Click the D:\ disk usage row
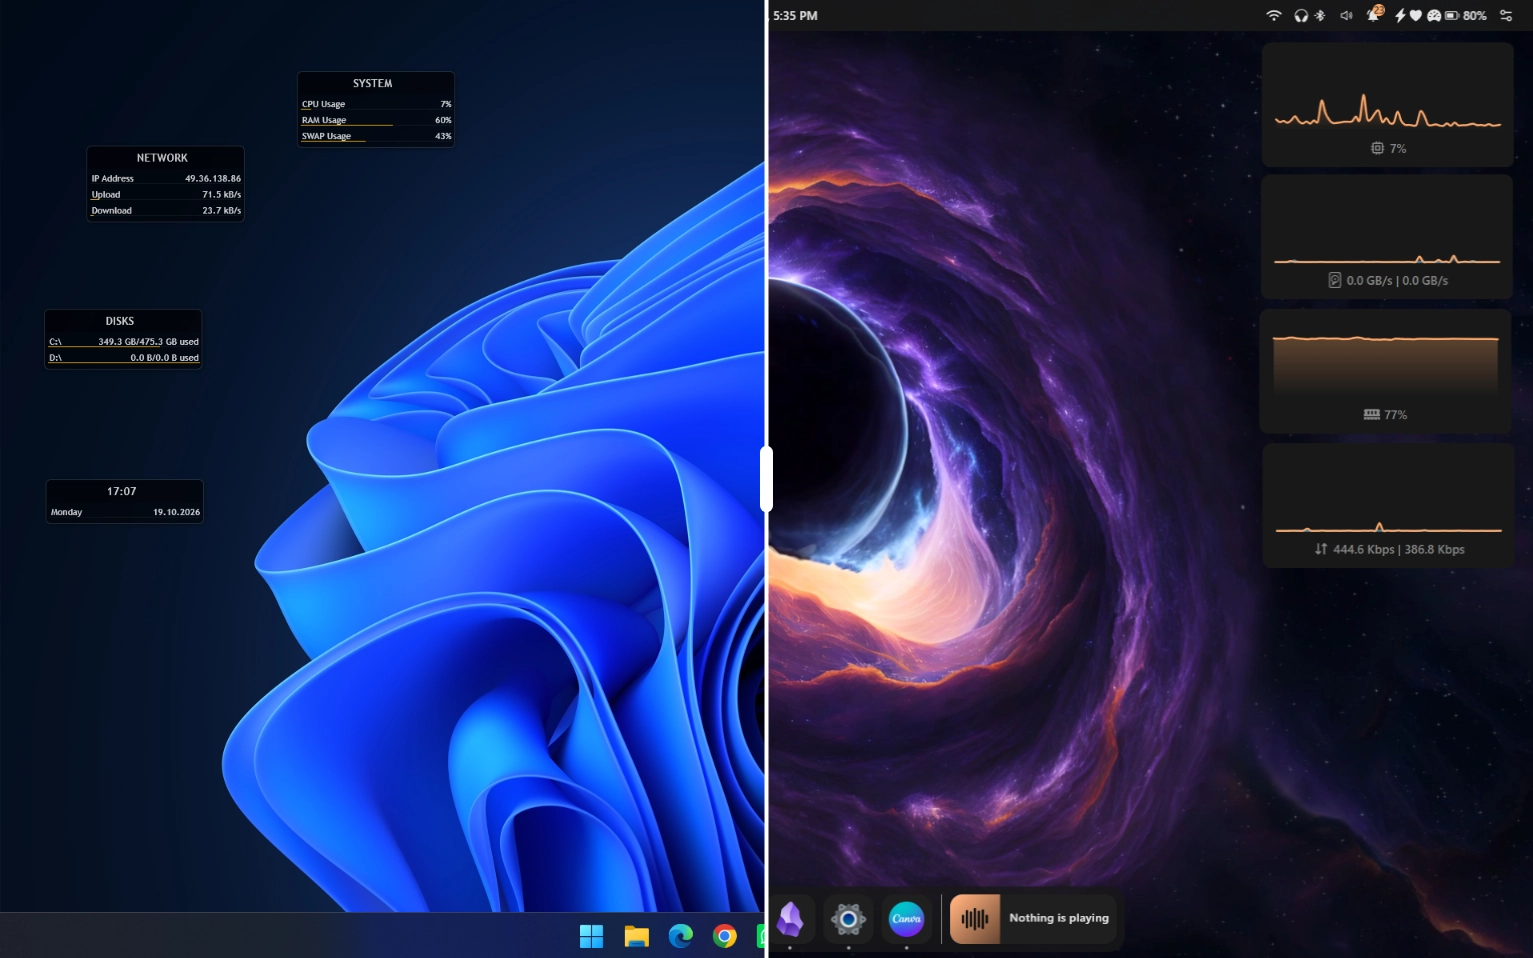The height and width of the screenshot is (958, 1533). [124, 357]
